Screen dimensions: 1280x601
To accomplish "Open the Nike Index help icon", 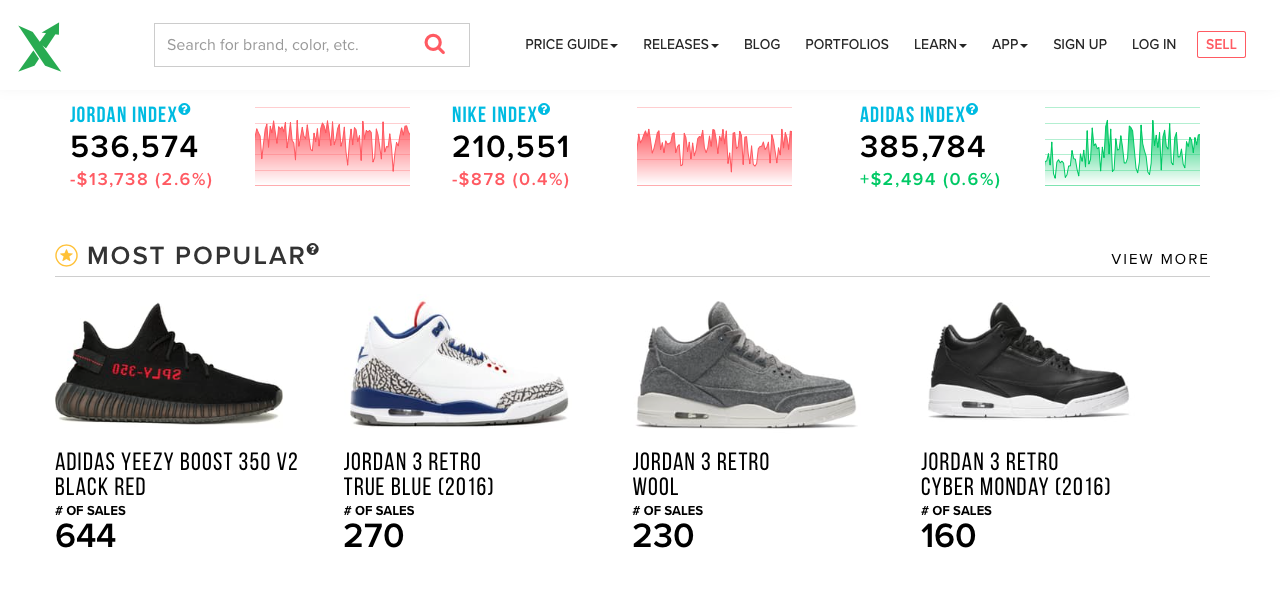I will tap(544, 109).
